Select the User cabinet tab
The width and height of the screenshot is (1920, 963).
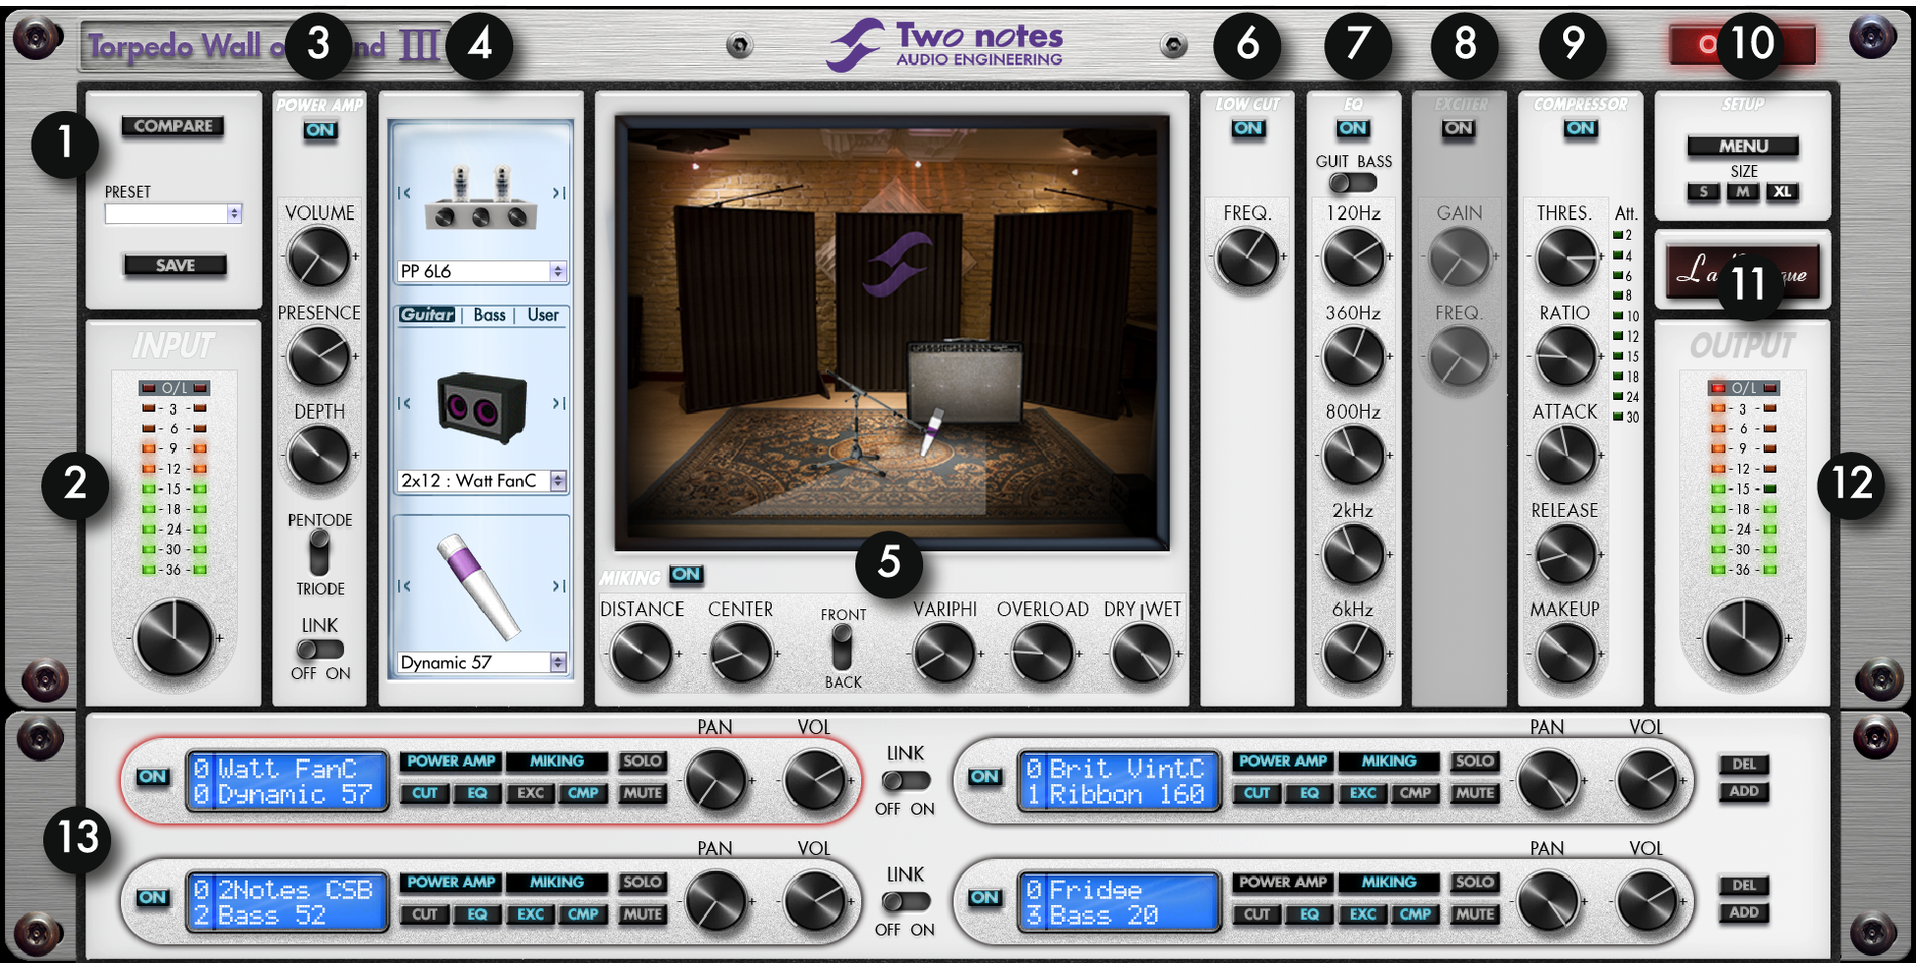[543, 315]
